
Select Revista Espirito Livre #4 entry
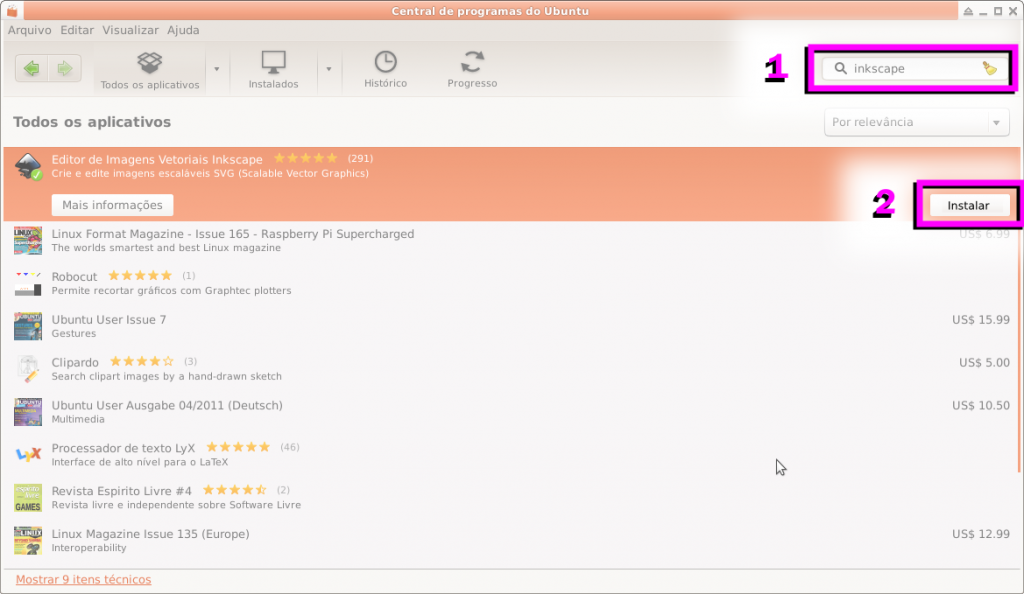(x=512, y=497)
